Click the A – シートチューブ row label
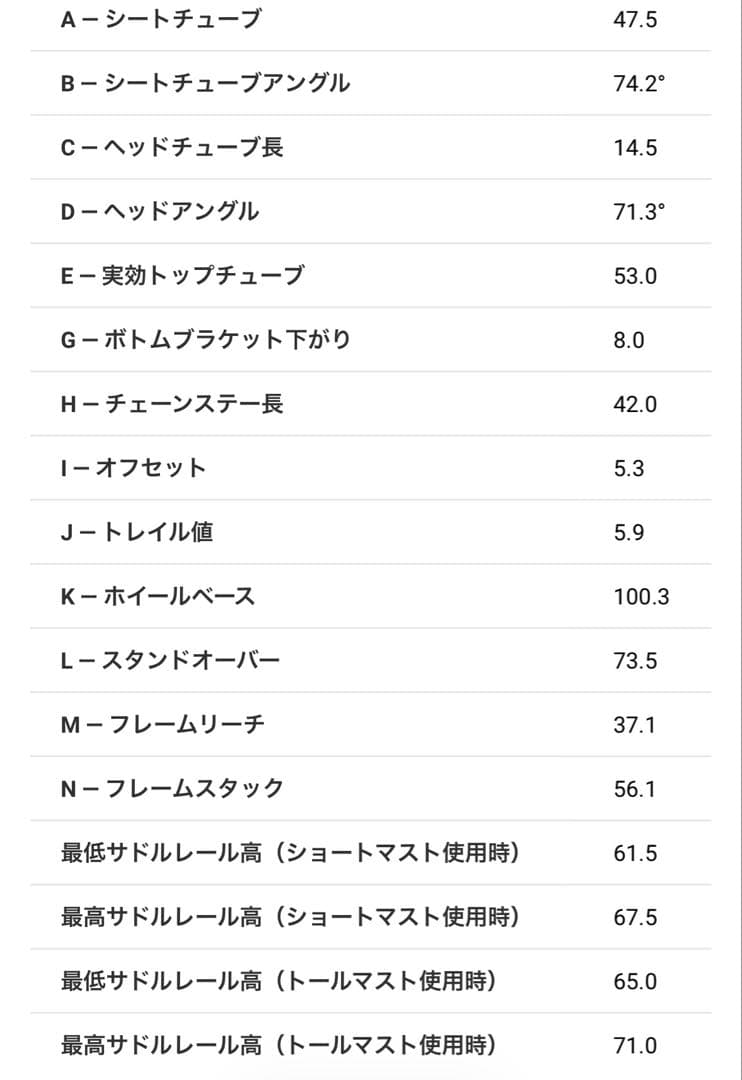Screen dimensions: 742x1080 click(x=160, y=19)
